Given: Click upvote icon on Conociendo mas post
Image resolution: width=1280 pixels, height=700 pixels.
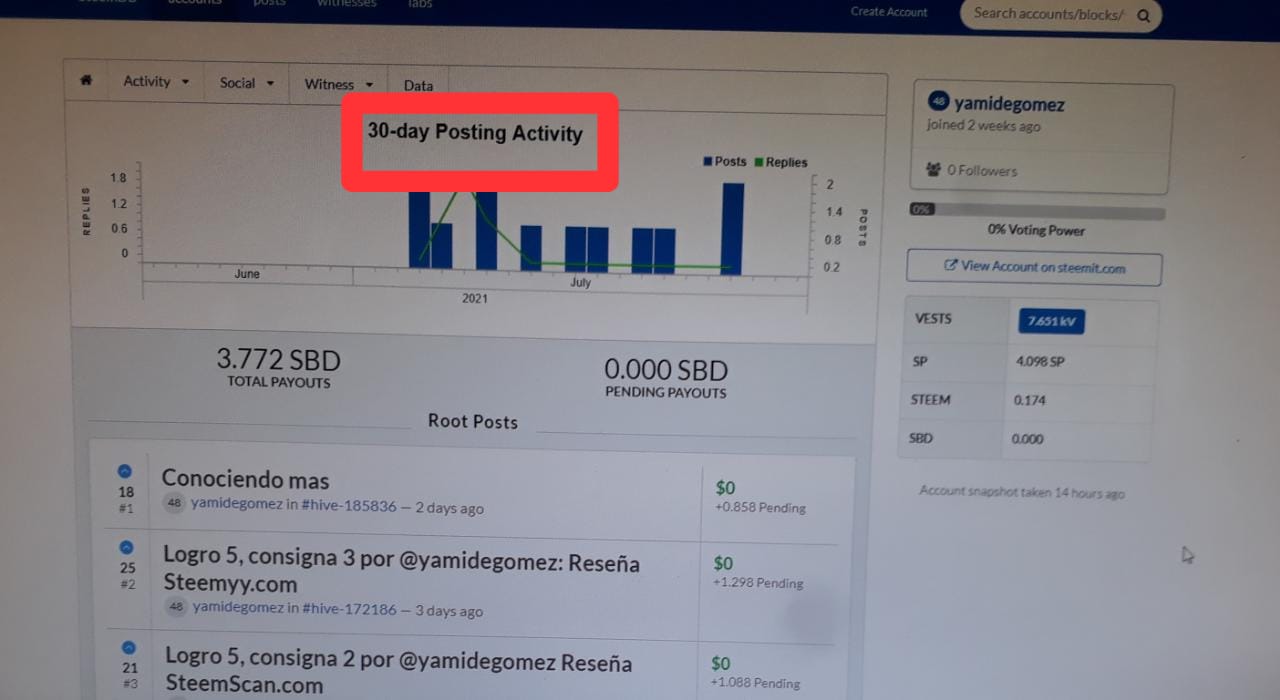Looking at the screenshot, I should (x=124, y=471).
